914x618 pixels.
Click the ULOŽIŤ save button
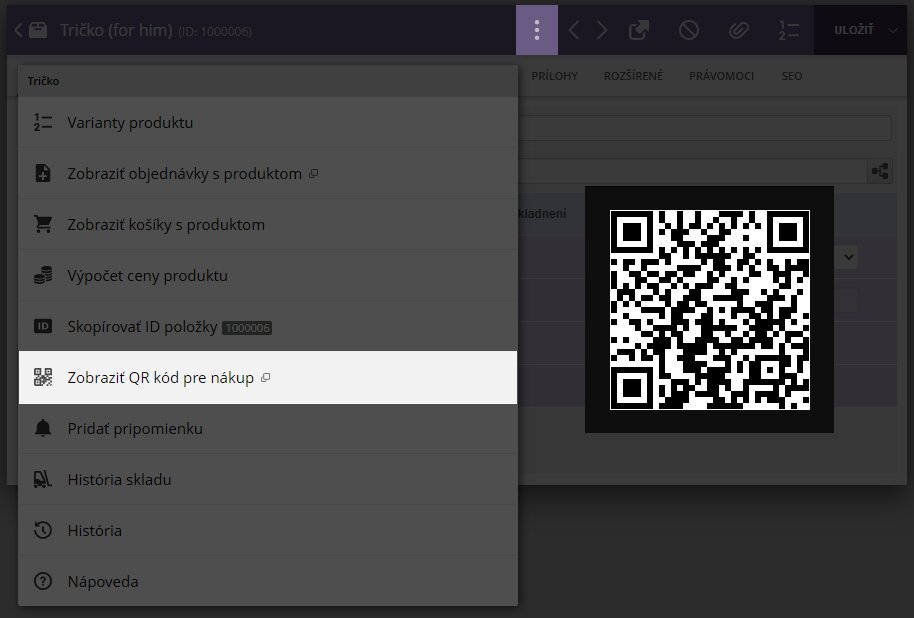853,30
